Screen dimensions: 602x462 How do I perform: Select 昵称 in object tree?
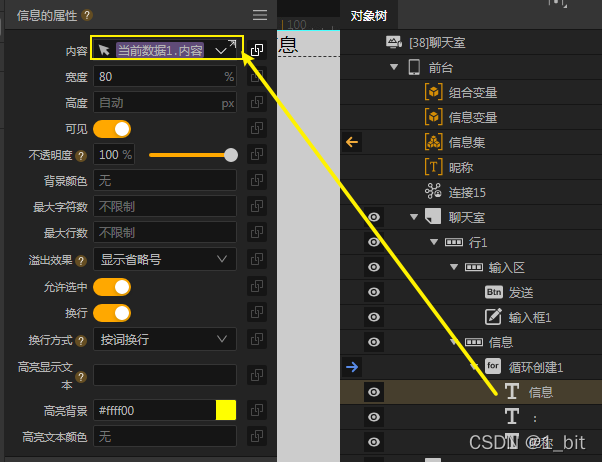click(x=461, y=167)
